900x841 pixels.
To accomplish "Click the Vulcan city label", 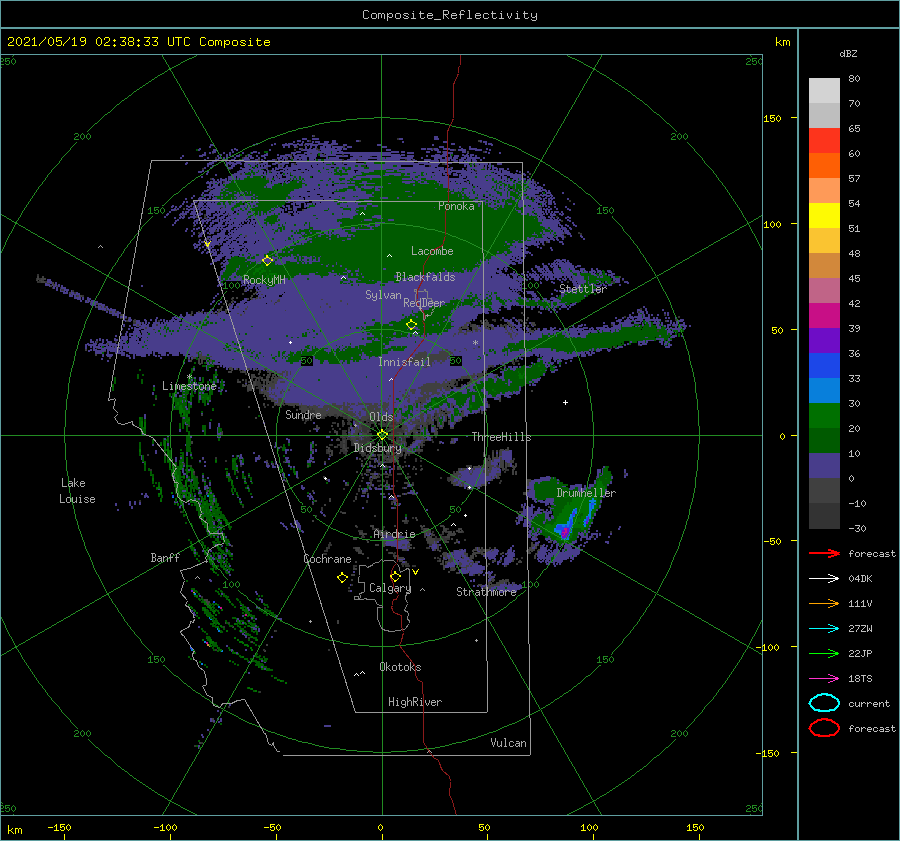I will (508, 743).
